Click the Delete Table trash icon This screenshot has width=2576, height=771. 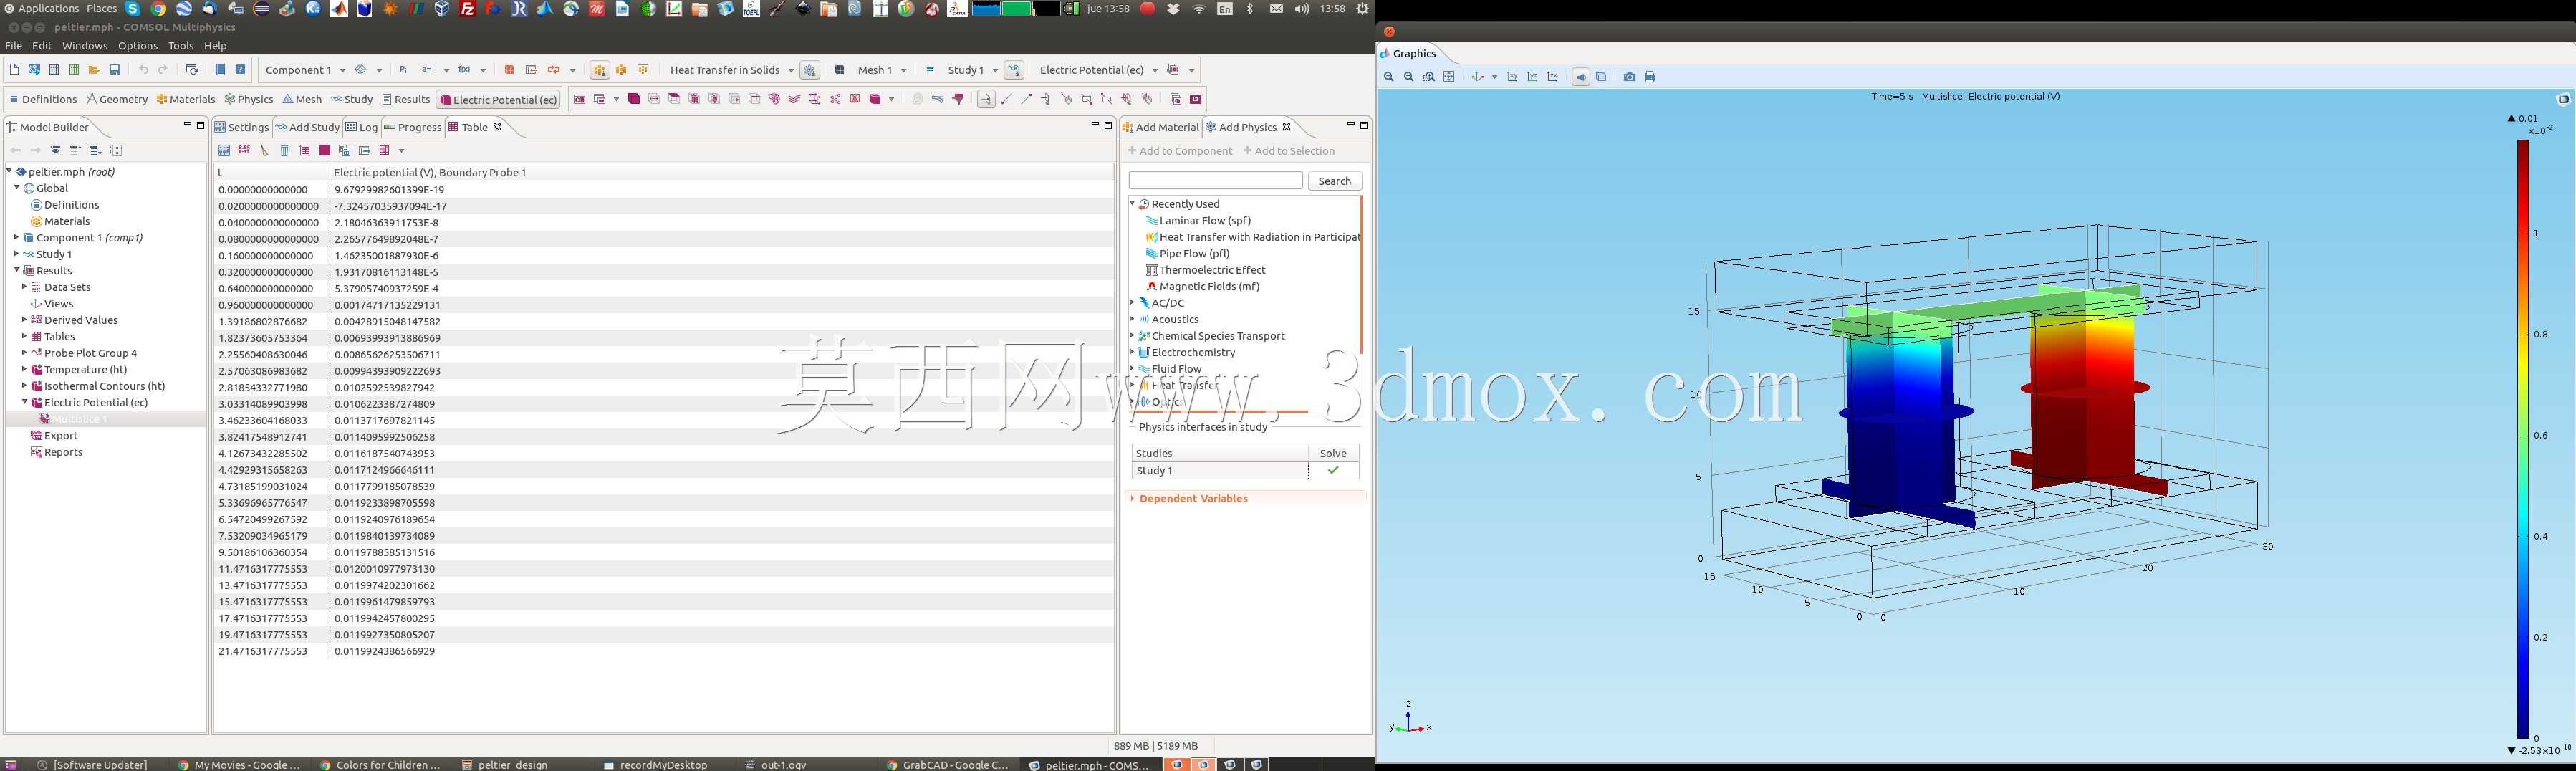(284, 151)
